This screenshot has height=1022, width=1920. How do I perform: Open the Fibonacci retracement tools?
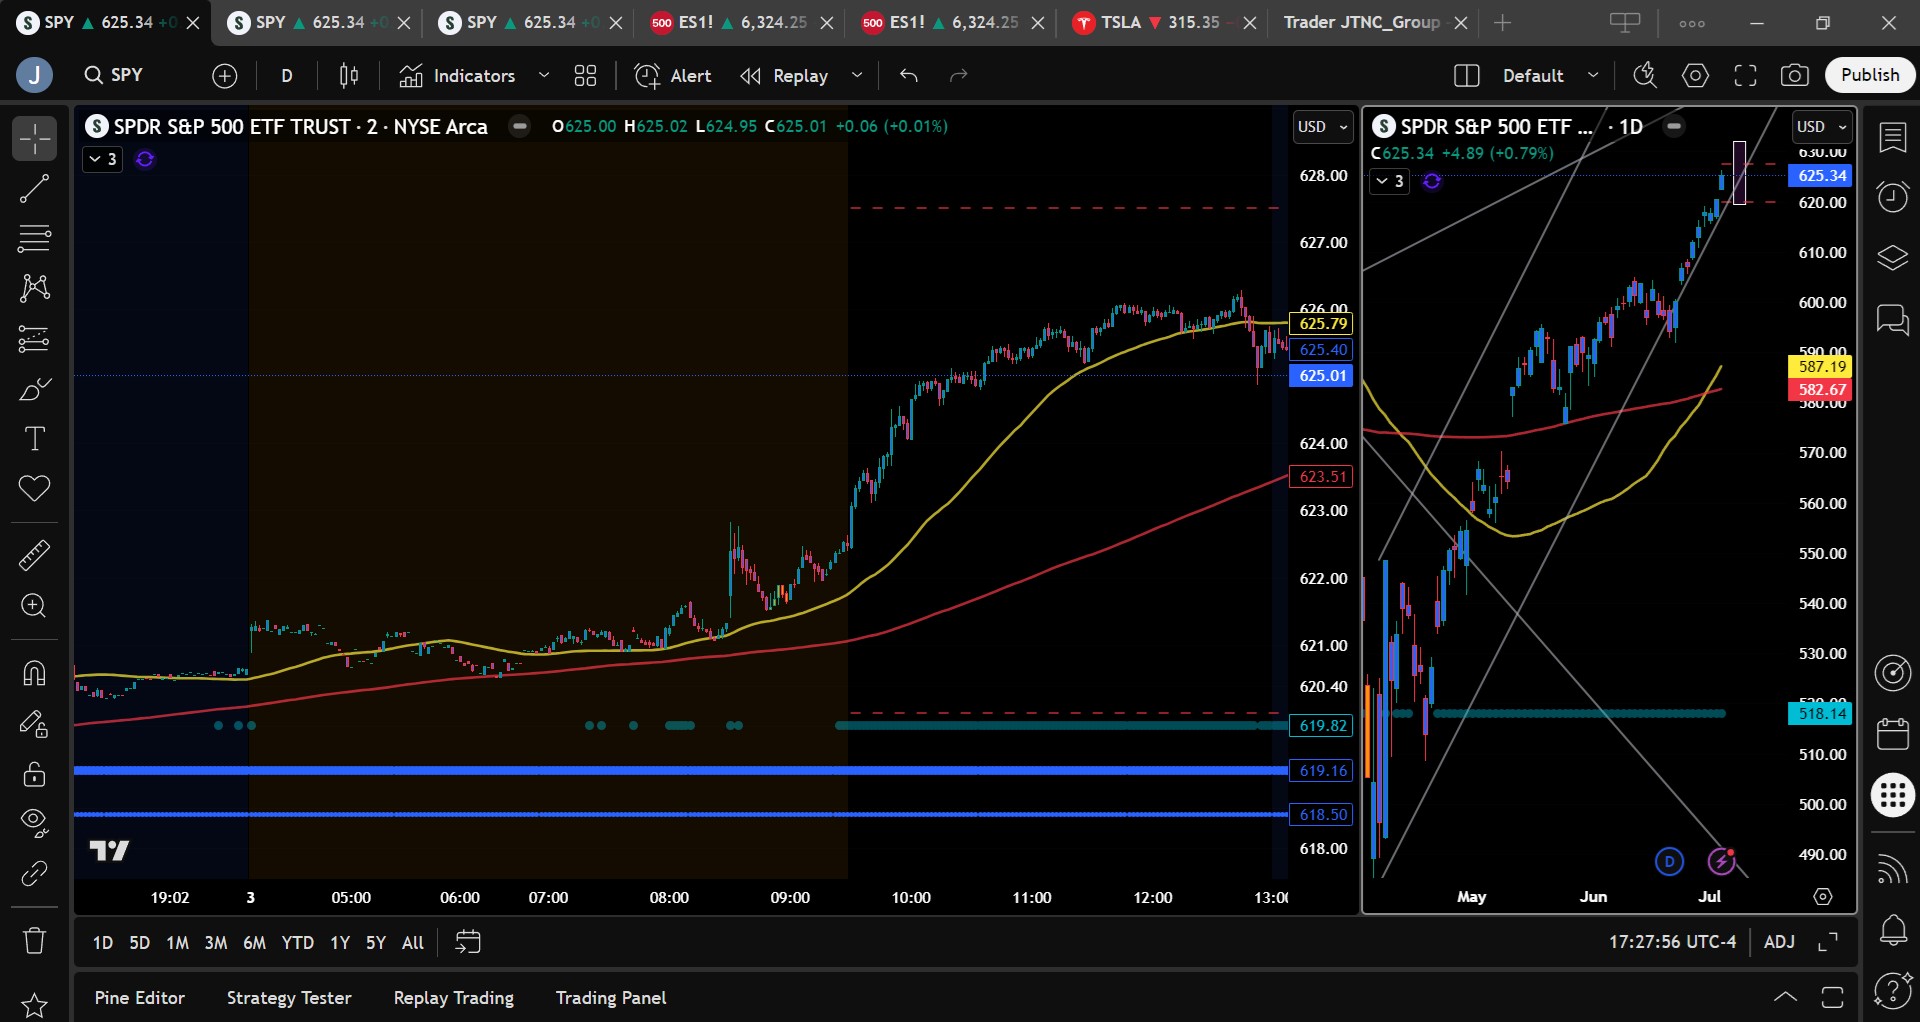click(x=34, y=238)
